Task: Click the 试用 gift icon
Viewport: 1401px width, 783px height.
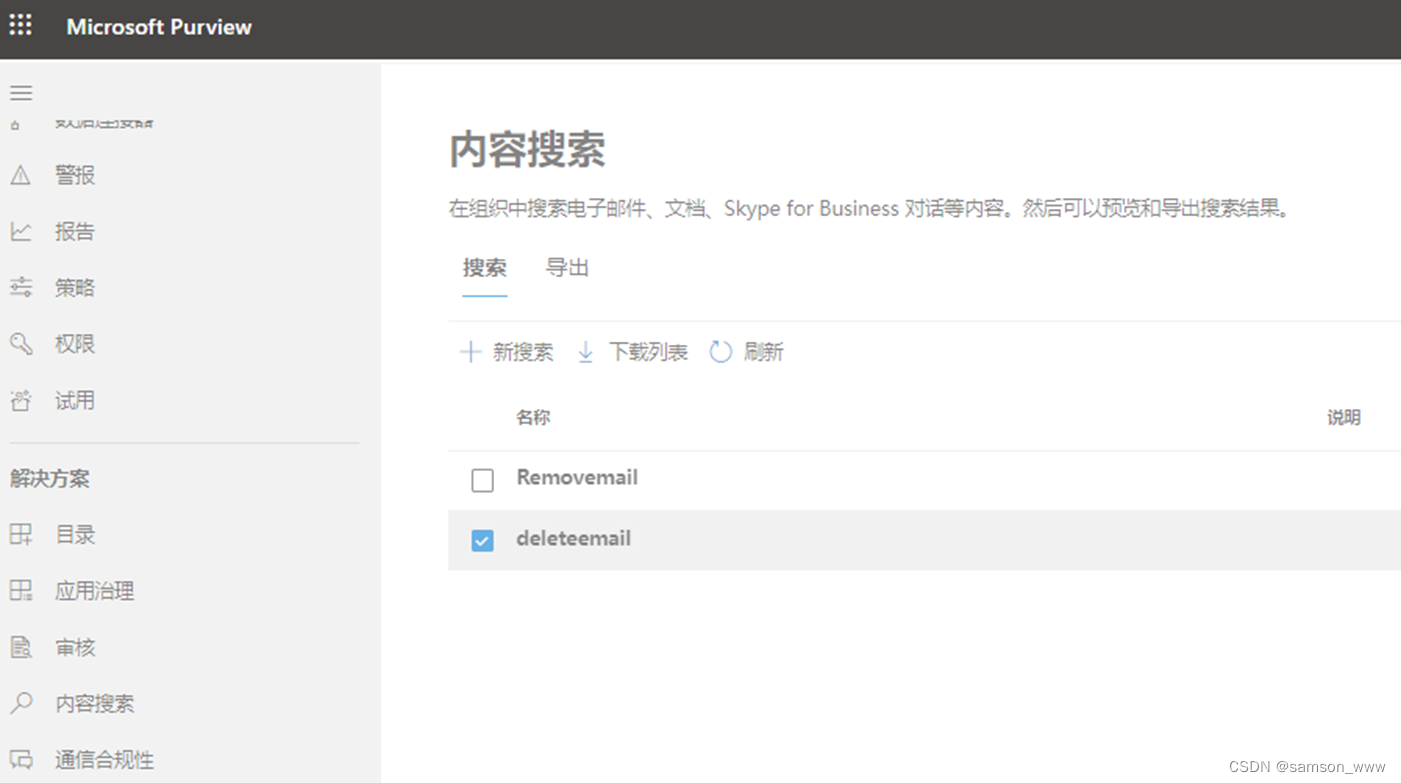Action: tap(21, 401)
